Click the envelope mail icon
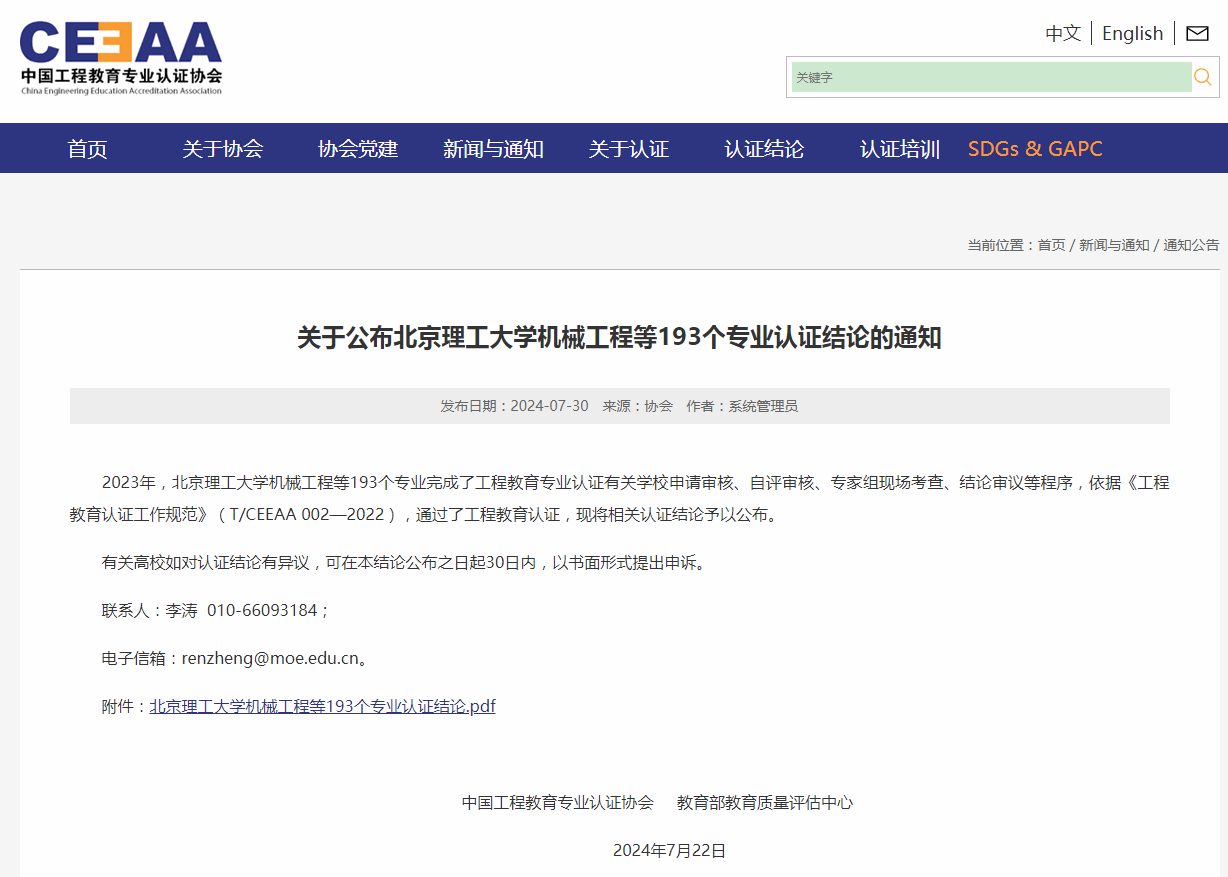Viewport: 1228px width, 877px height. click(x=1197, y=34)
